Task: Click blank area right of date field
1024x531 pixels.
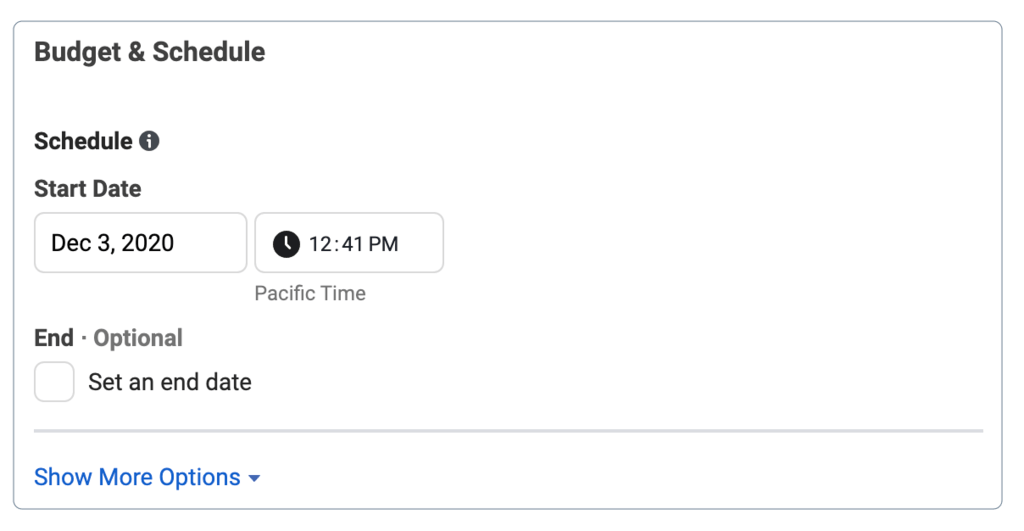Action: (x=700, y=243)
